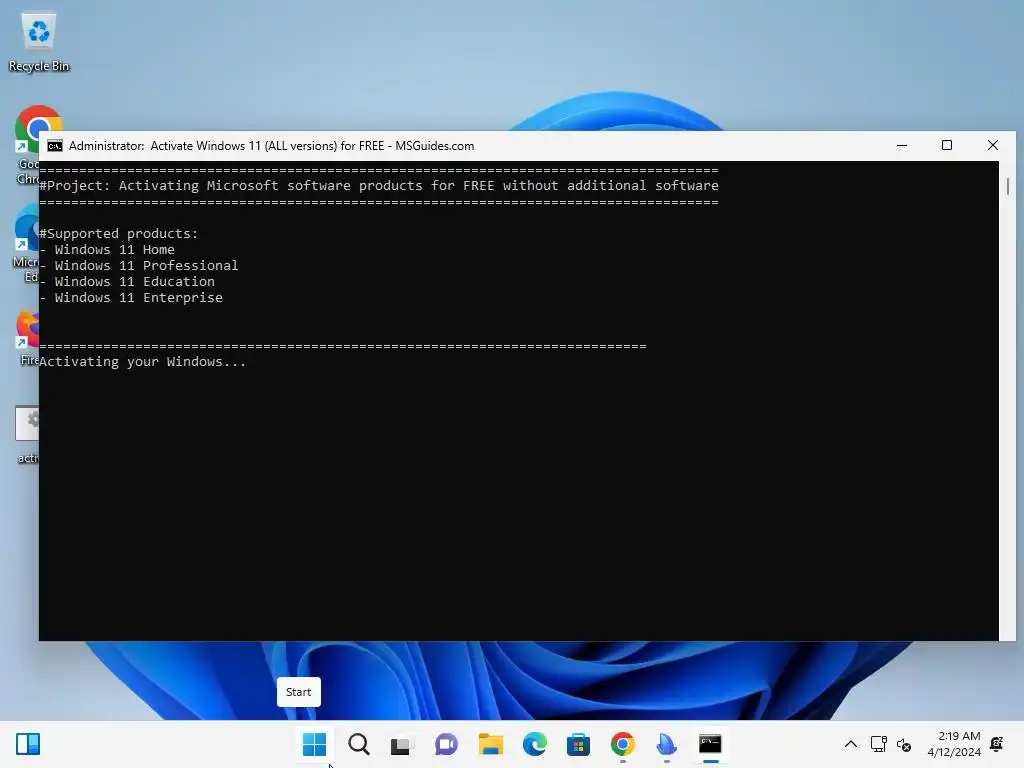
Task: Open File Explorer from taskbar
Action: pos(490,744)
